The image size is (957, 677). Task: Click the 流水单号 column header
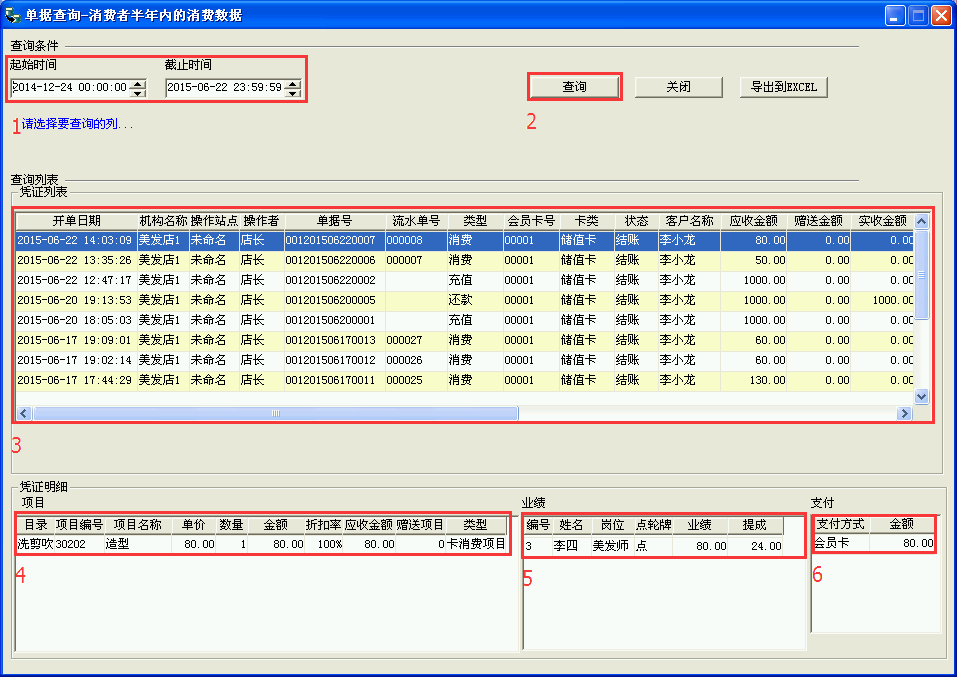click(x=416, y=221)
